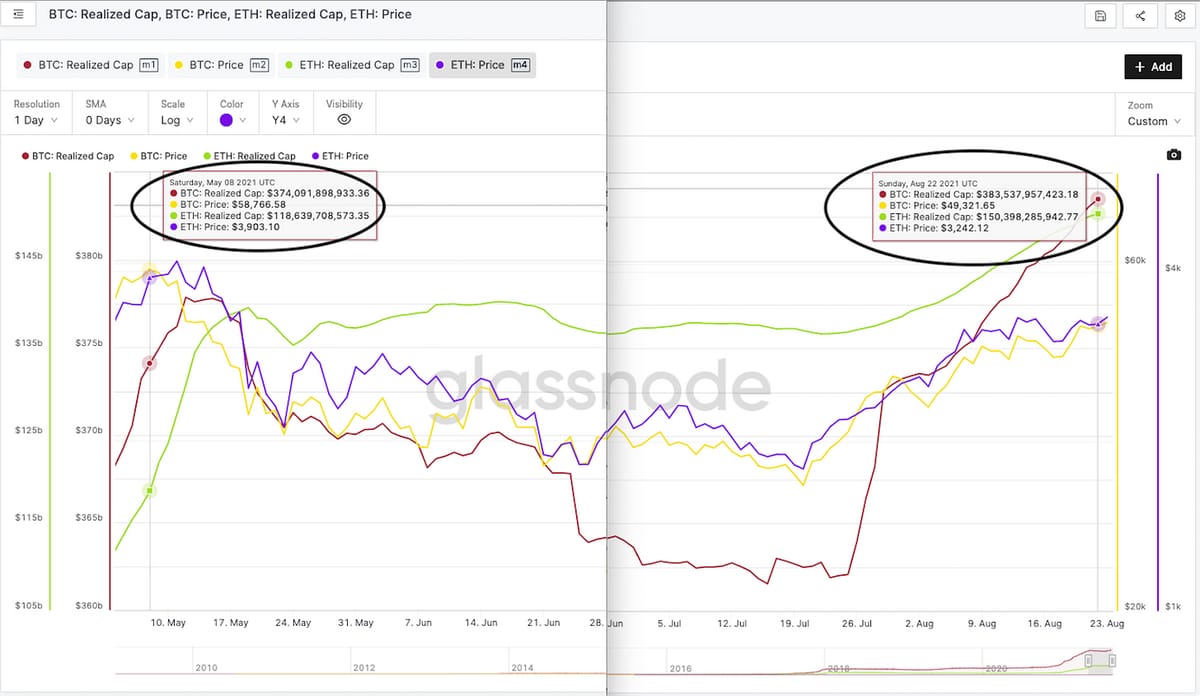Click the 10. May x-axis label
Image resolution: width=1200 pixels, height=696 pixels.
167,623
